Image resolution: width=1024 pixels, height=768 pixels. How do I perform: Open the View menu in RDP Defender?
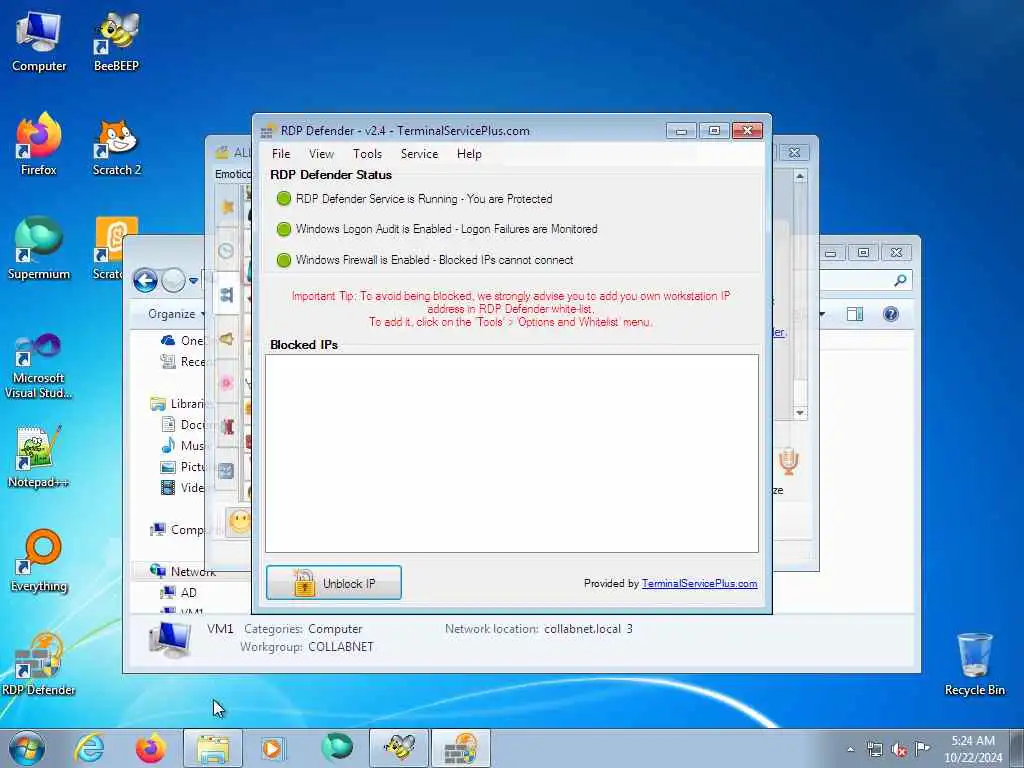tap(321, 153)
